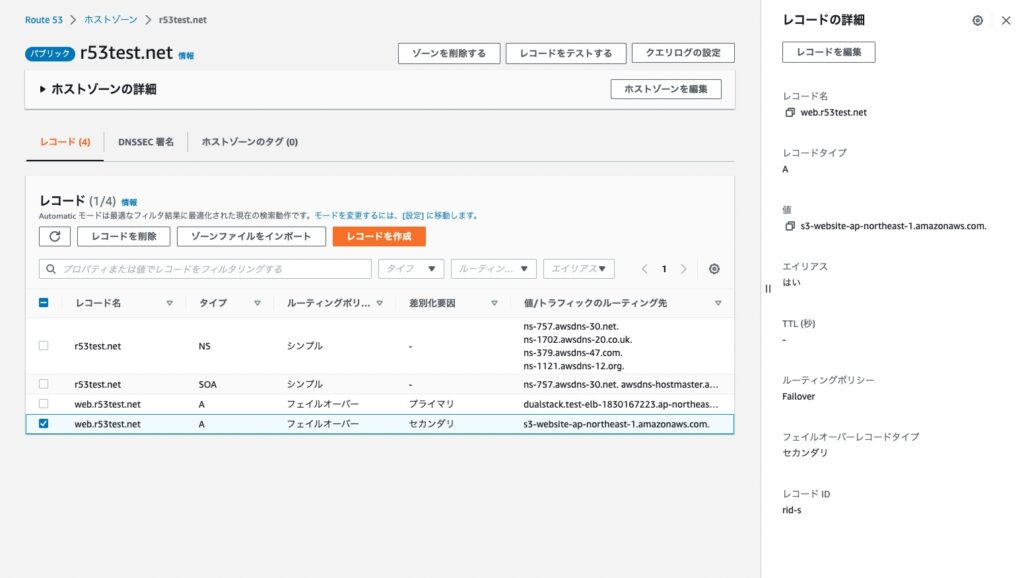Click the ns-757.awsdns-30.net. value text
Screen dimensions: 1024x578
571,327
